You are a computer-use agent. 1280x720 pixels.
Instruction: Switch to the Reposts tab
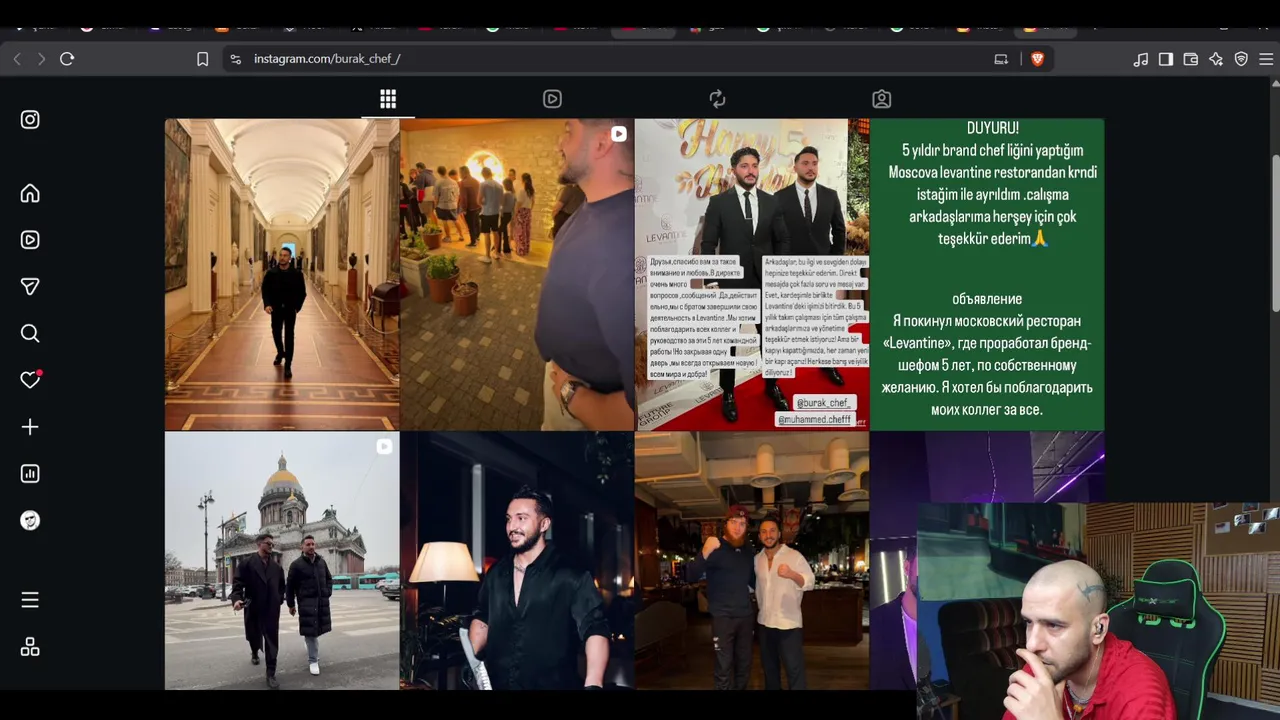(717, 99)
